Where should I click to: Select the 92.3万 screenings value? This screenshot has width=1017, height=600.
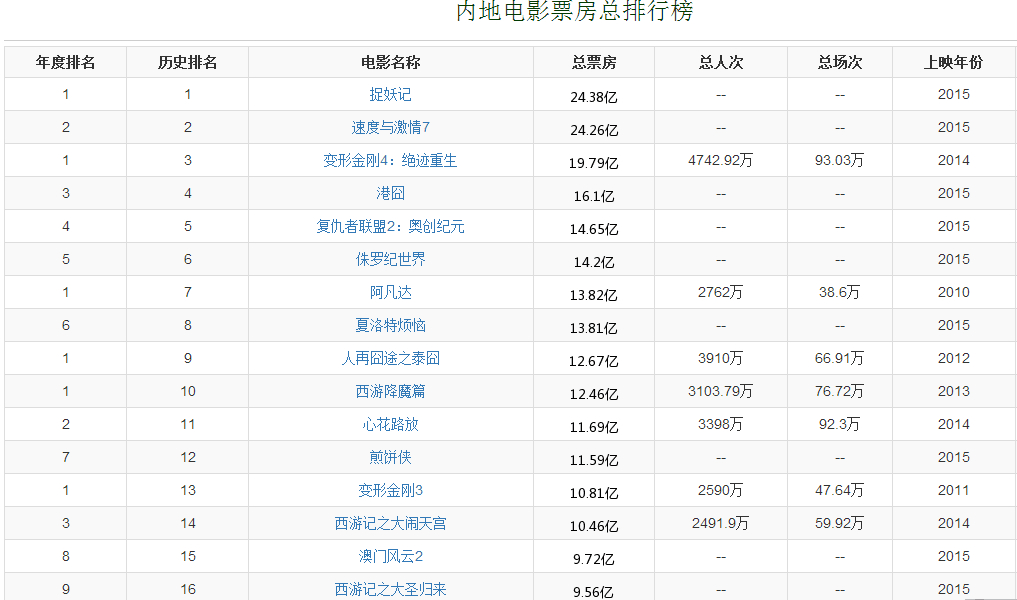(840, 424)
